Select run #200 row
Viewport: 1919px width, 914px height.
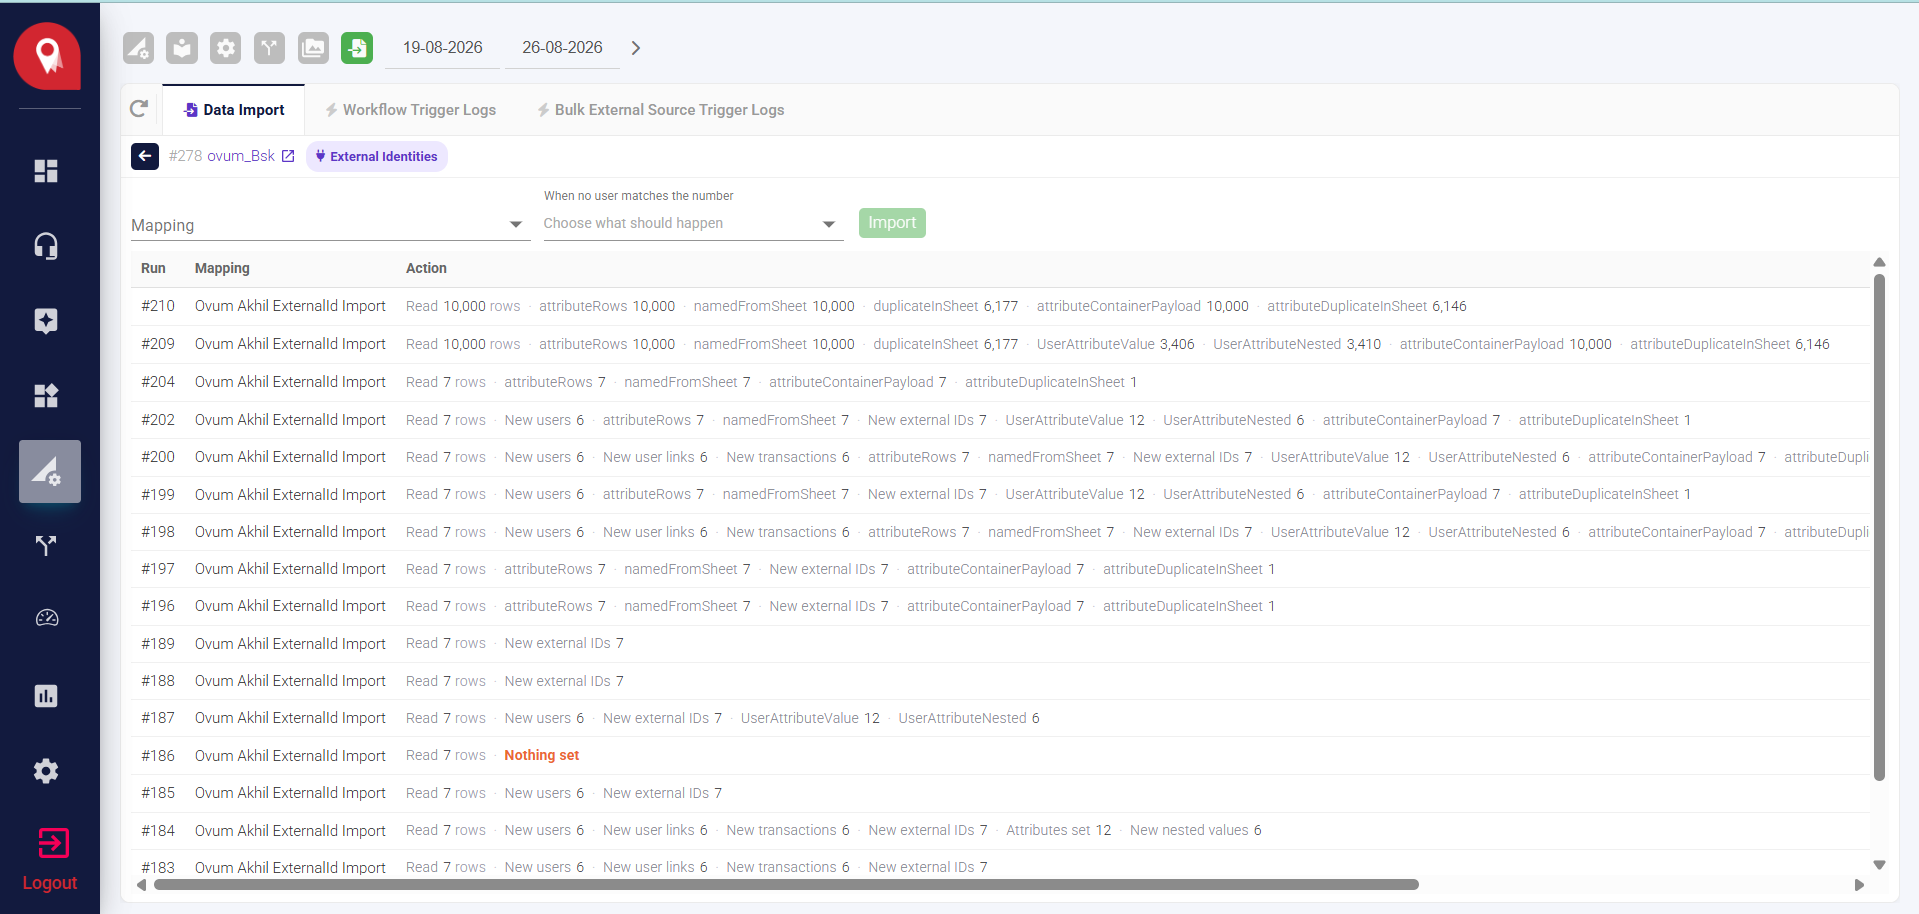pyautogui.click(x=1000, y=457)
